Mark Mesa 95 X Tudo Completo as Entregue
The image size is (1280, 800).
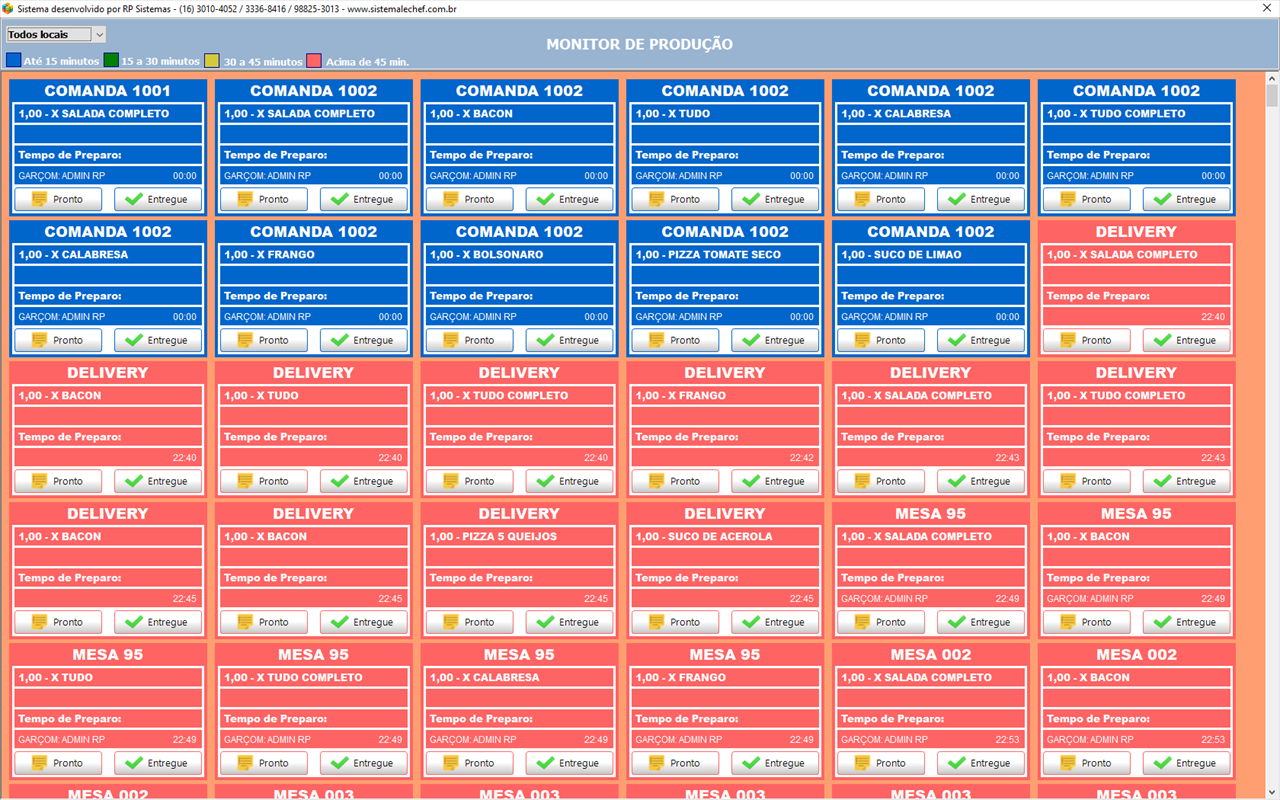pyautogui.click(x=363, y=763)
